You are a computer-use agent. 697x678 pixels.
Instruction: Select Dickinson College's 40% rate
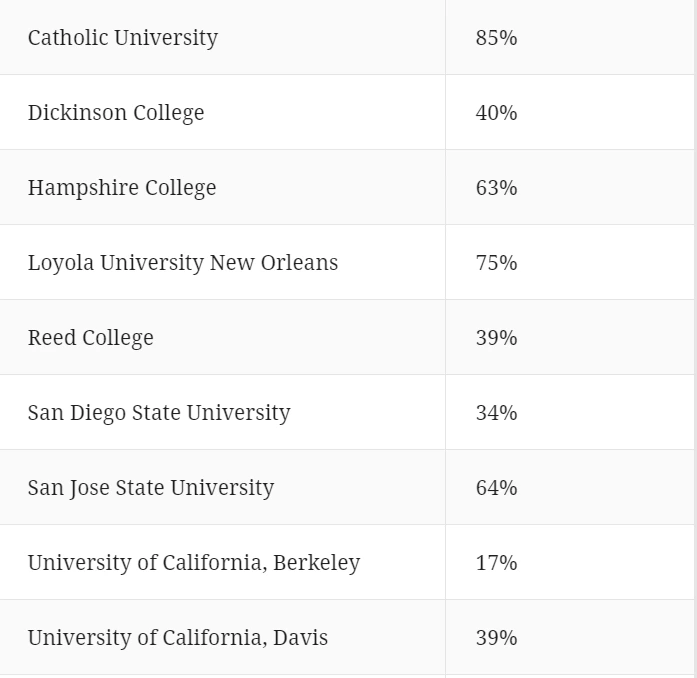496,113
